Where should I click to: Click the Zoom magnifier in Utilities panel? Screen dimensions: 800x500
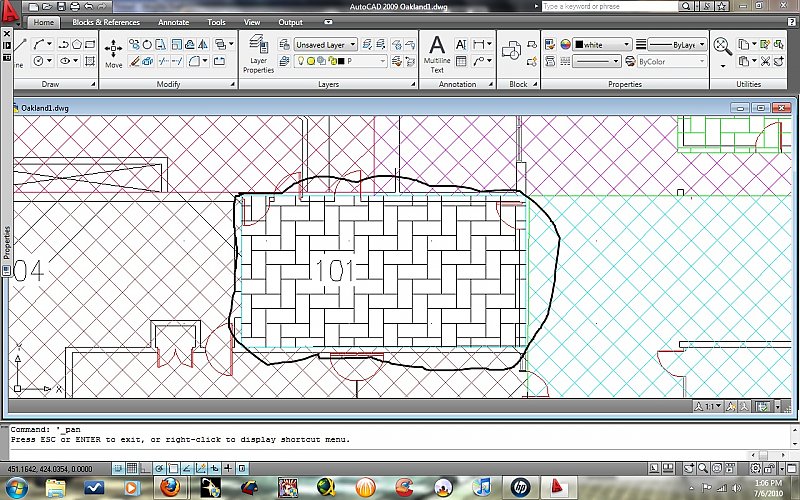[x=722, y=45]
